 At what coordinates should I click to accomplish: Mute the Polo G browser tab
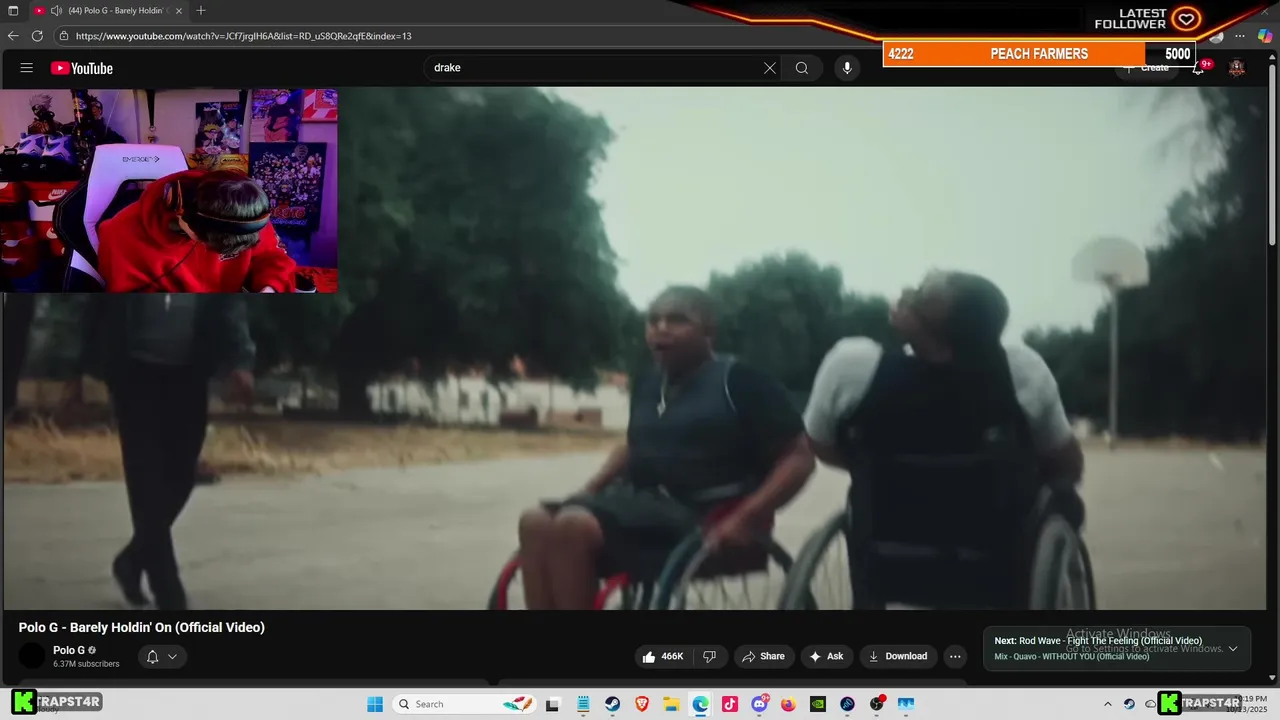tap(57, 11)
